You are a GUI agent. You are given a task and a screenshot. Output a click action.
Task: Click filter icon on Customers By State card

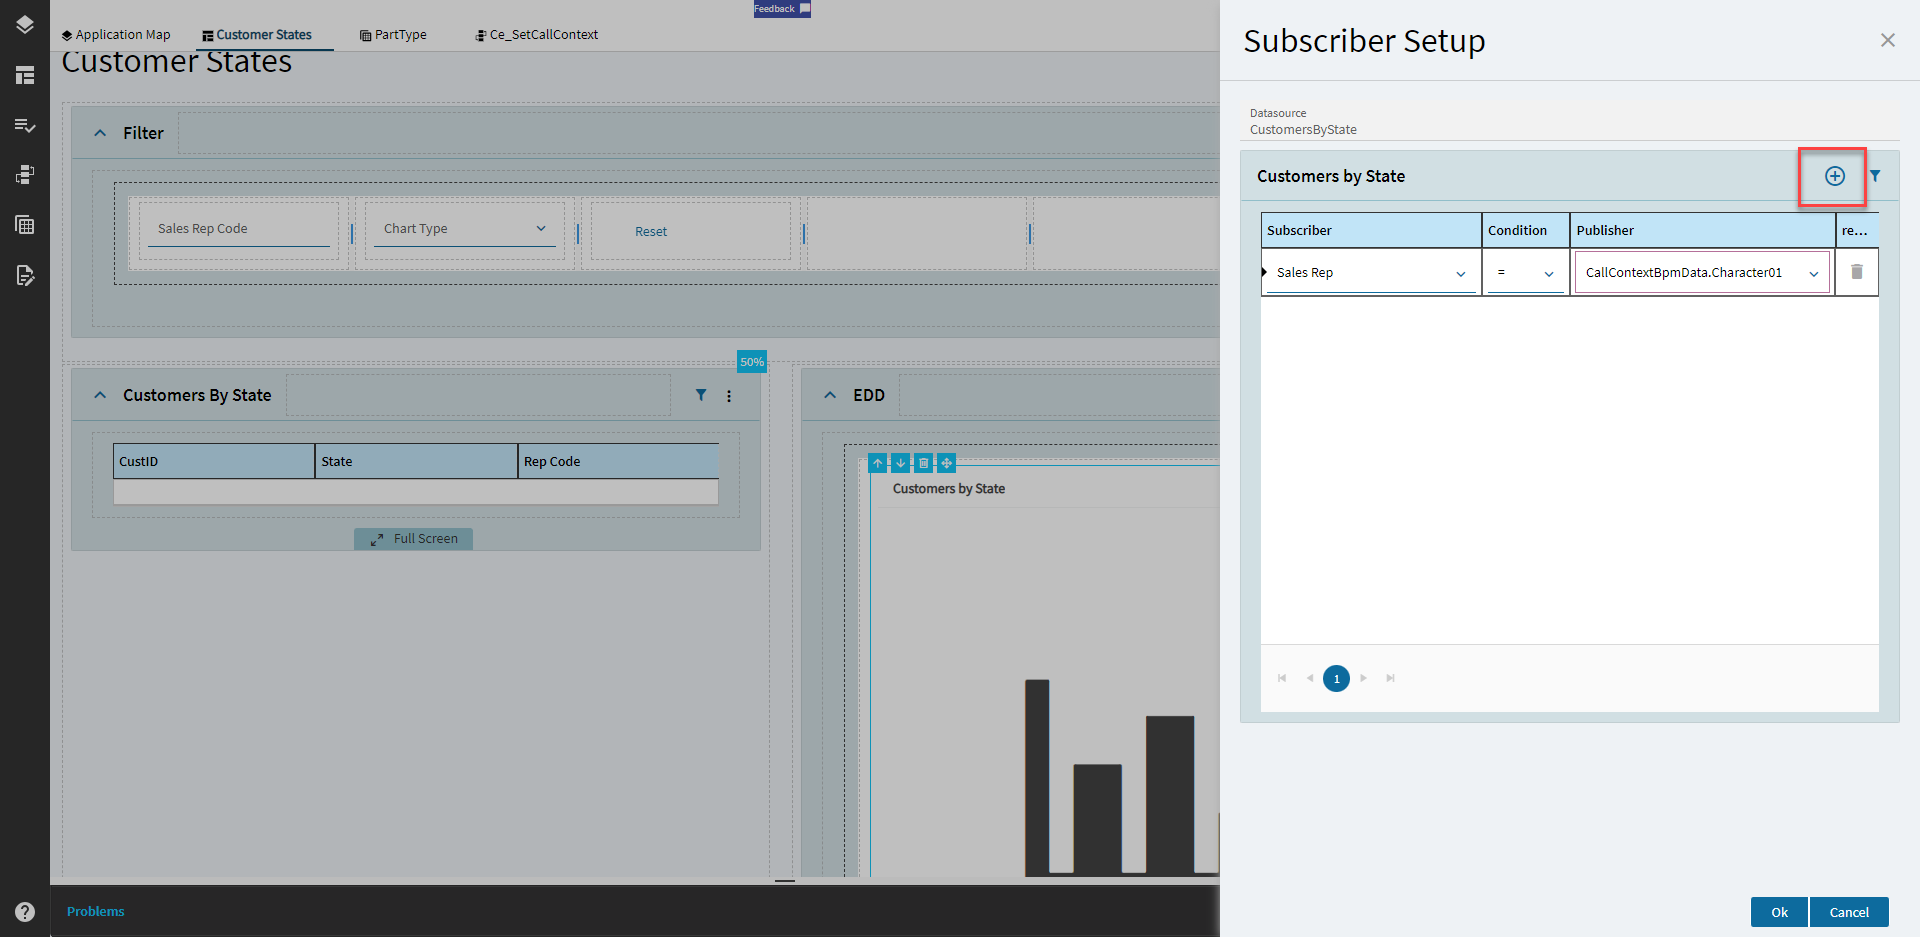pos(701,395)
